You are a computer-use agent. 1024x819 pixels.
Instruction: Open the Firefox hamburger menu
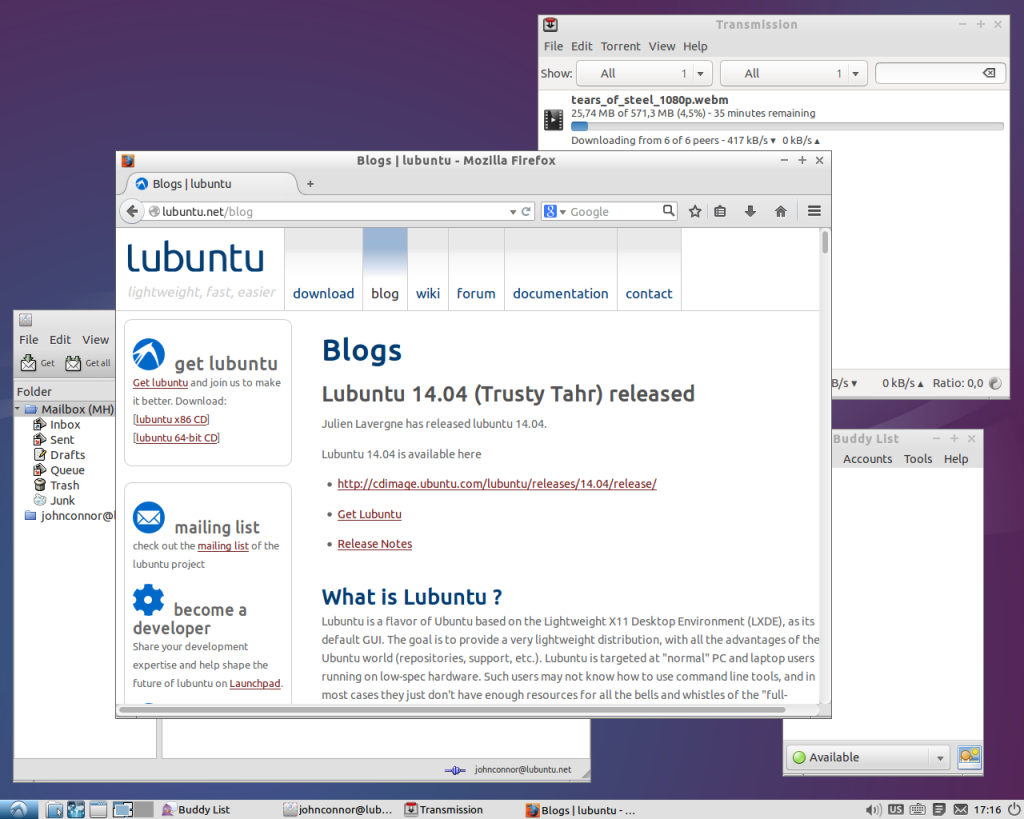(x=814, y=211)
